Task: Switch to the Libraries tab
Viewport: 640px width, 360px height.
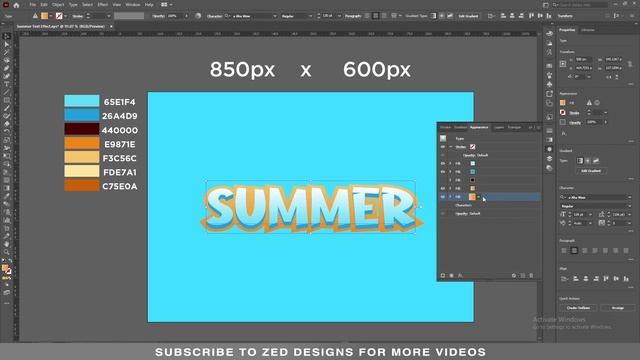Action: [588, 30]
